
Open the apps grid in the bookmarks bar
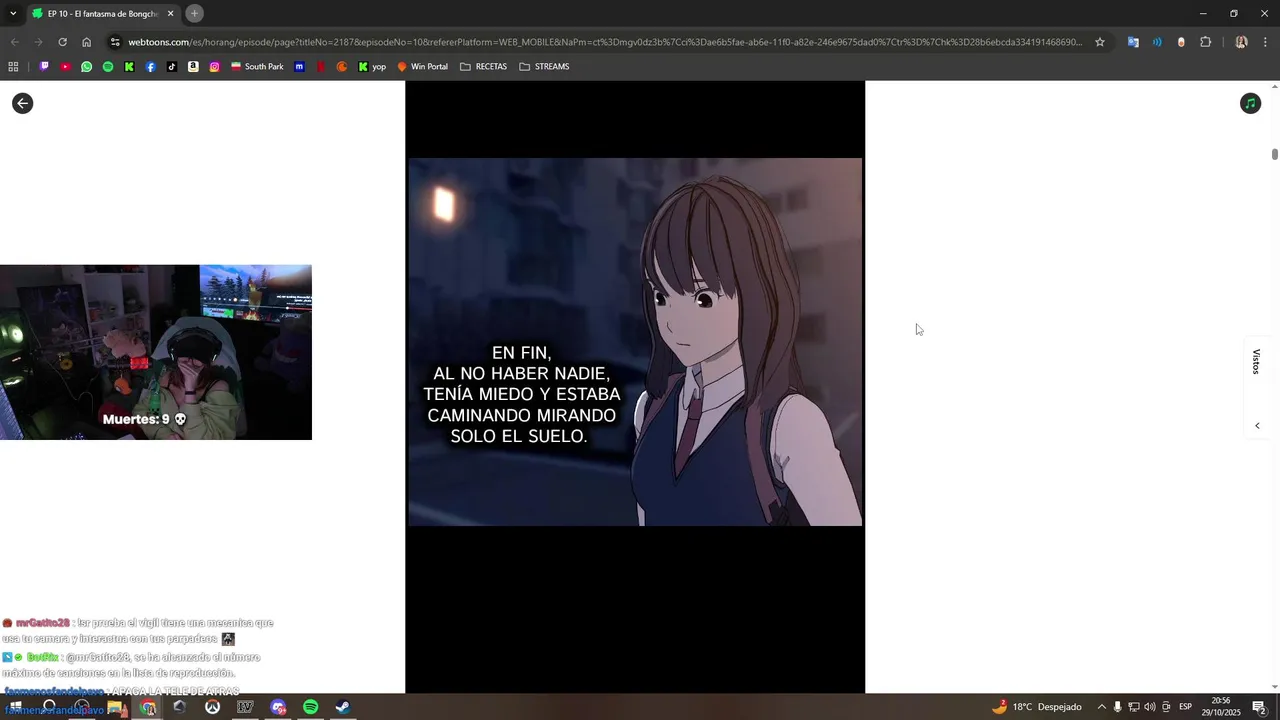13,67
